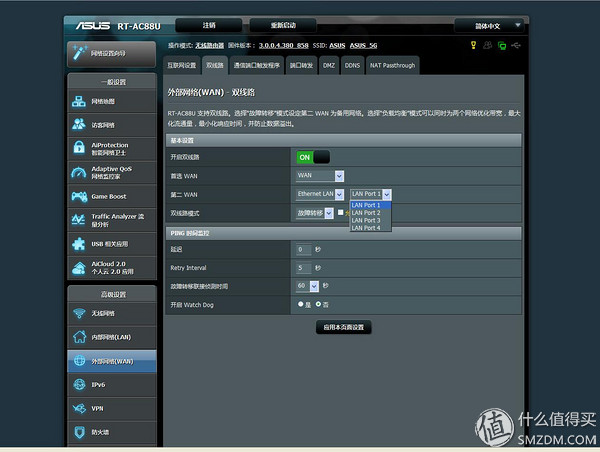Click the ASUS logo

(x=93, y=26)
